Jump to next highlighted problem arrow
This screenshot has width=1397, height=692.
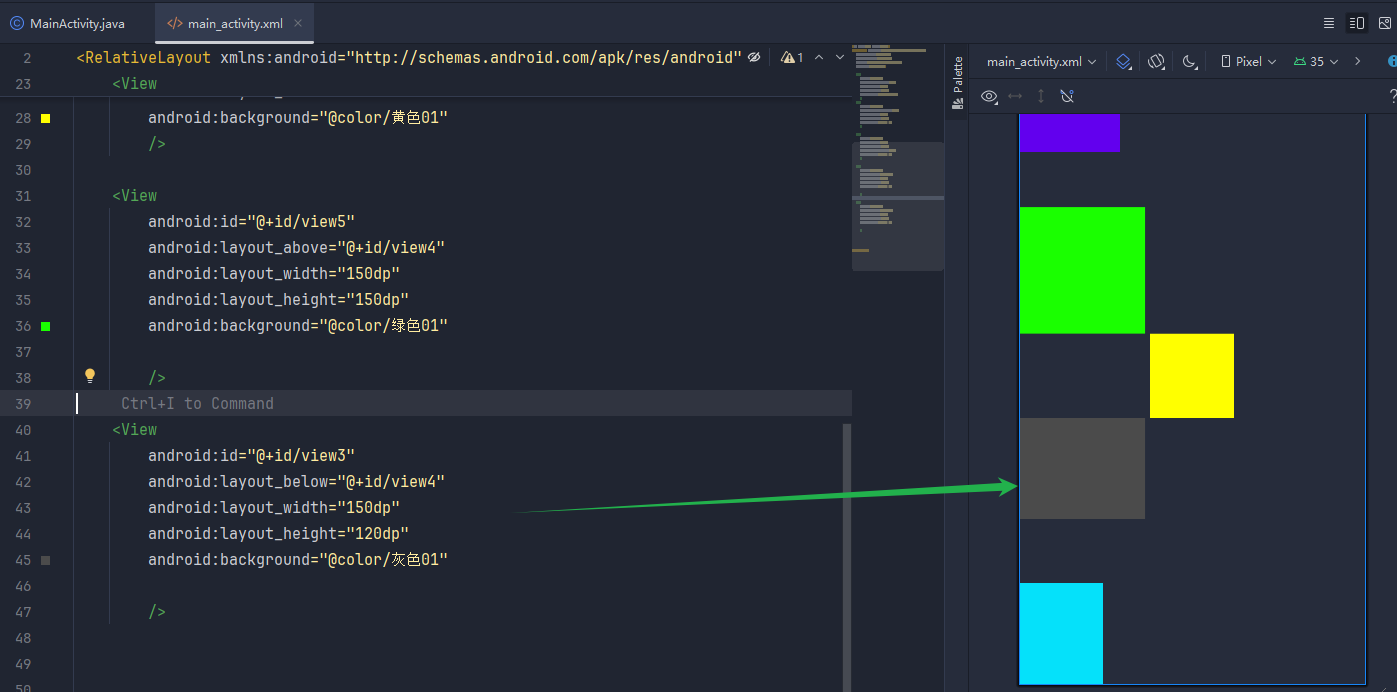[x=840, y=58]
